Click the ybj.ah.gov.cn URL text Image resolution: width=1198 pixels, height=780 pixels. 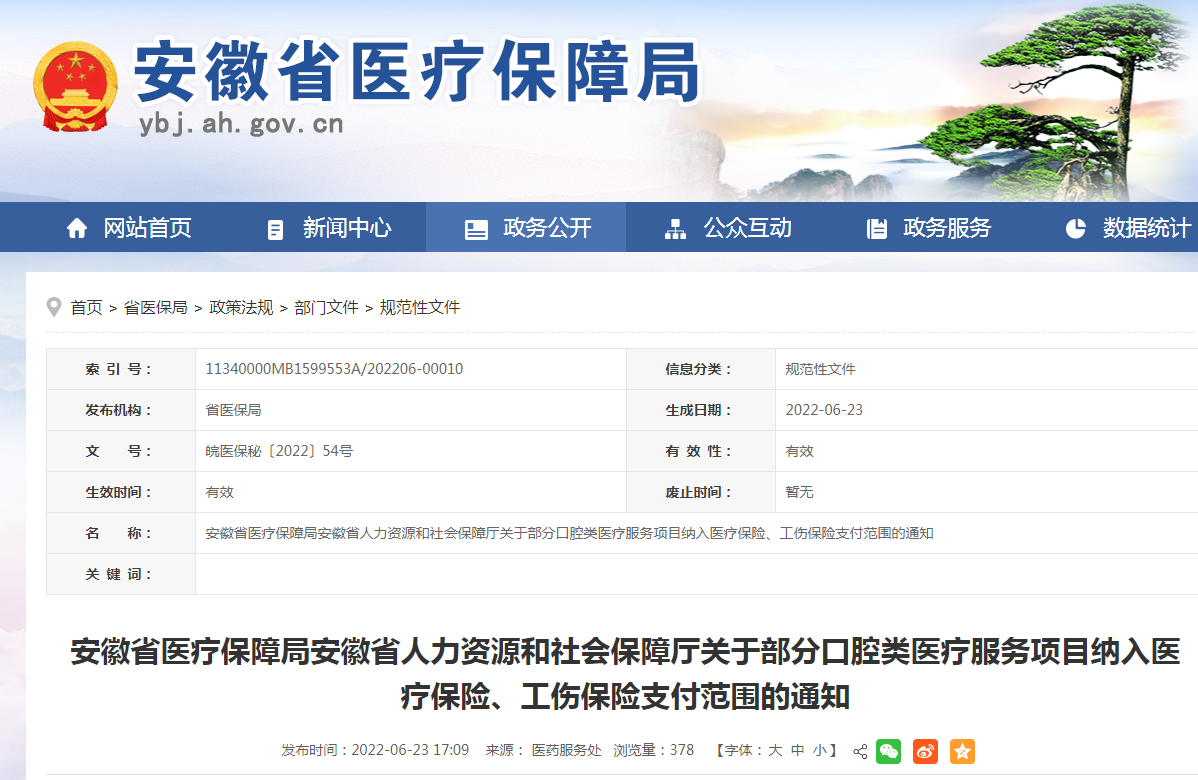click(x=241, y=124)
